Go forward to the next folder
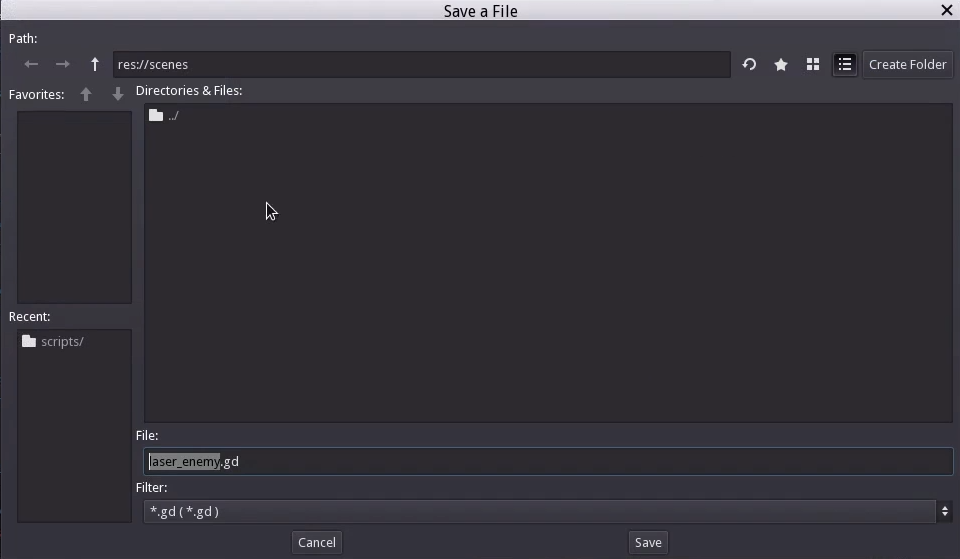The width and height of the screenshot is (960, 559). 62,64
